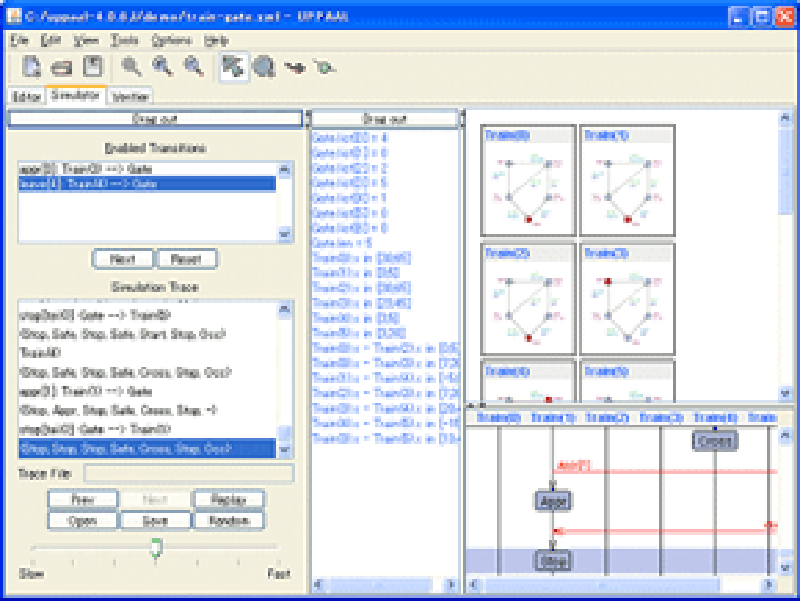The width and height of the screenshot is (800, 601).
Task: Select appr[0] Train(0) enabled transition row
Action: 147,169
